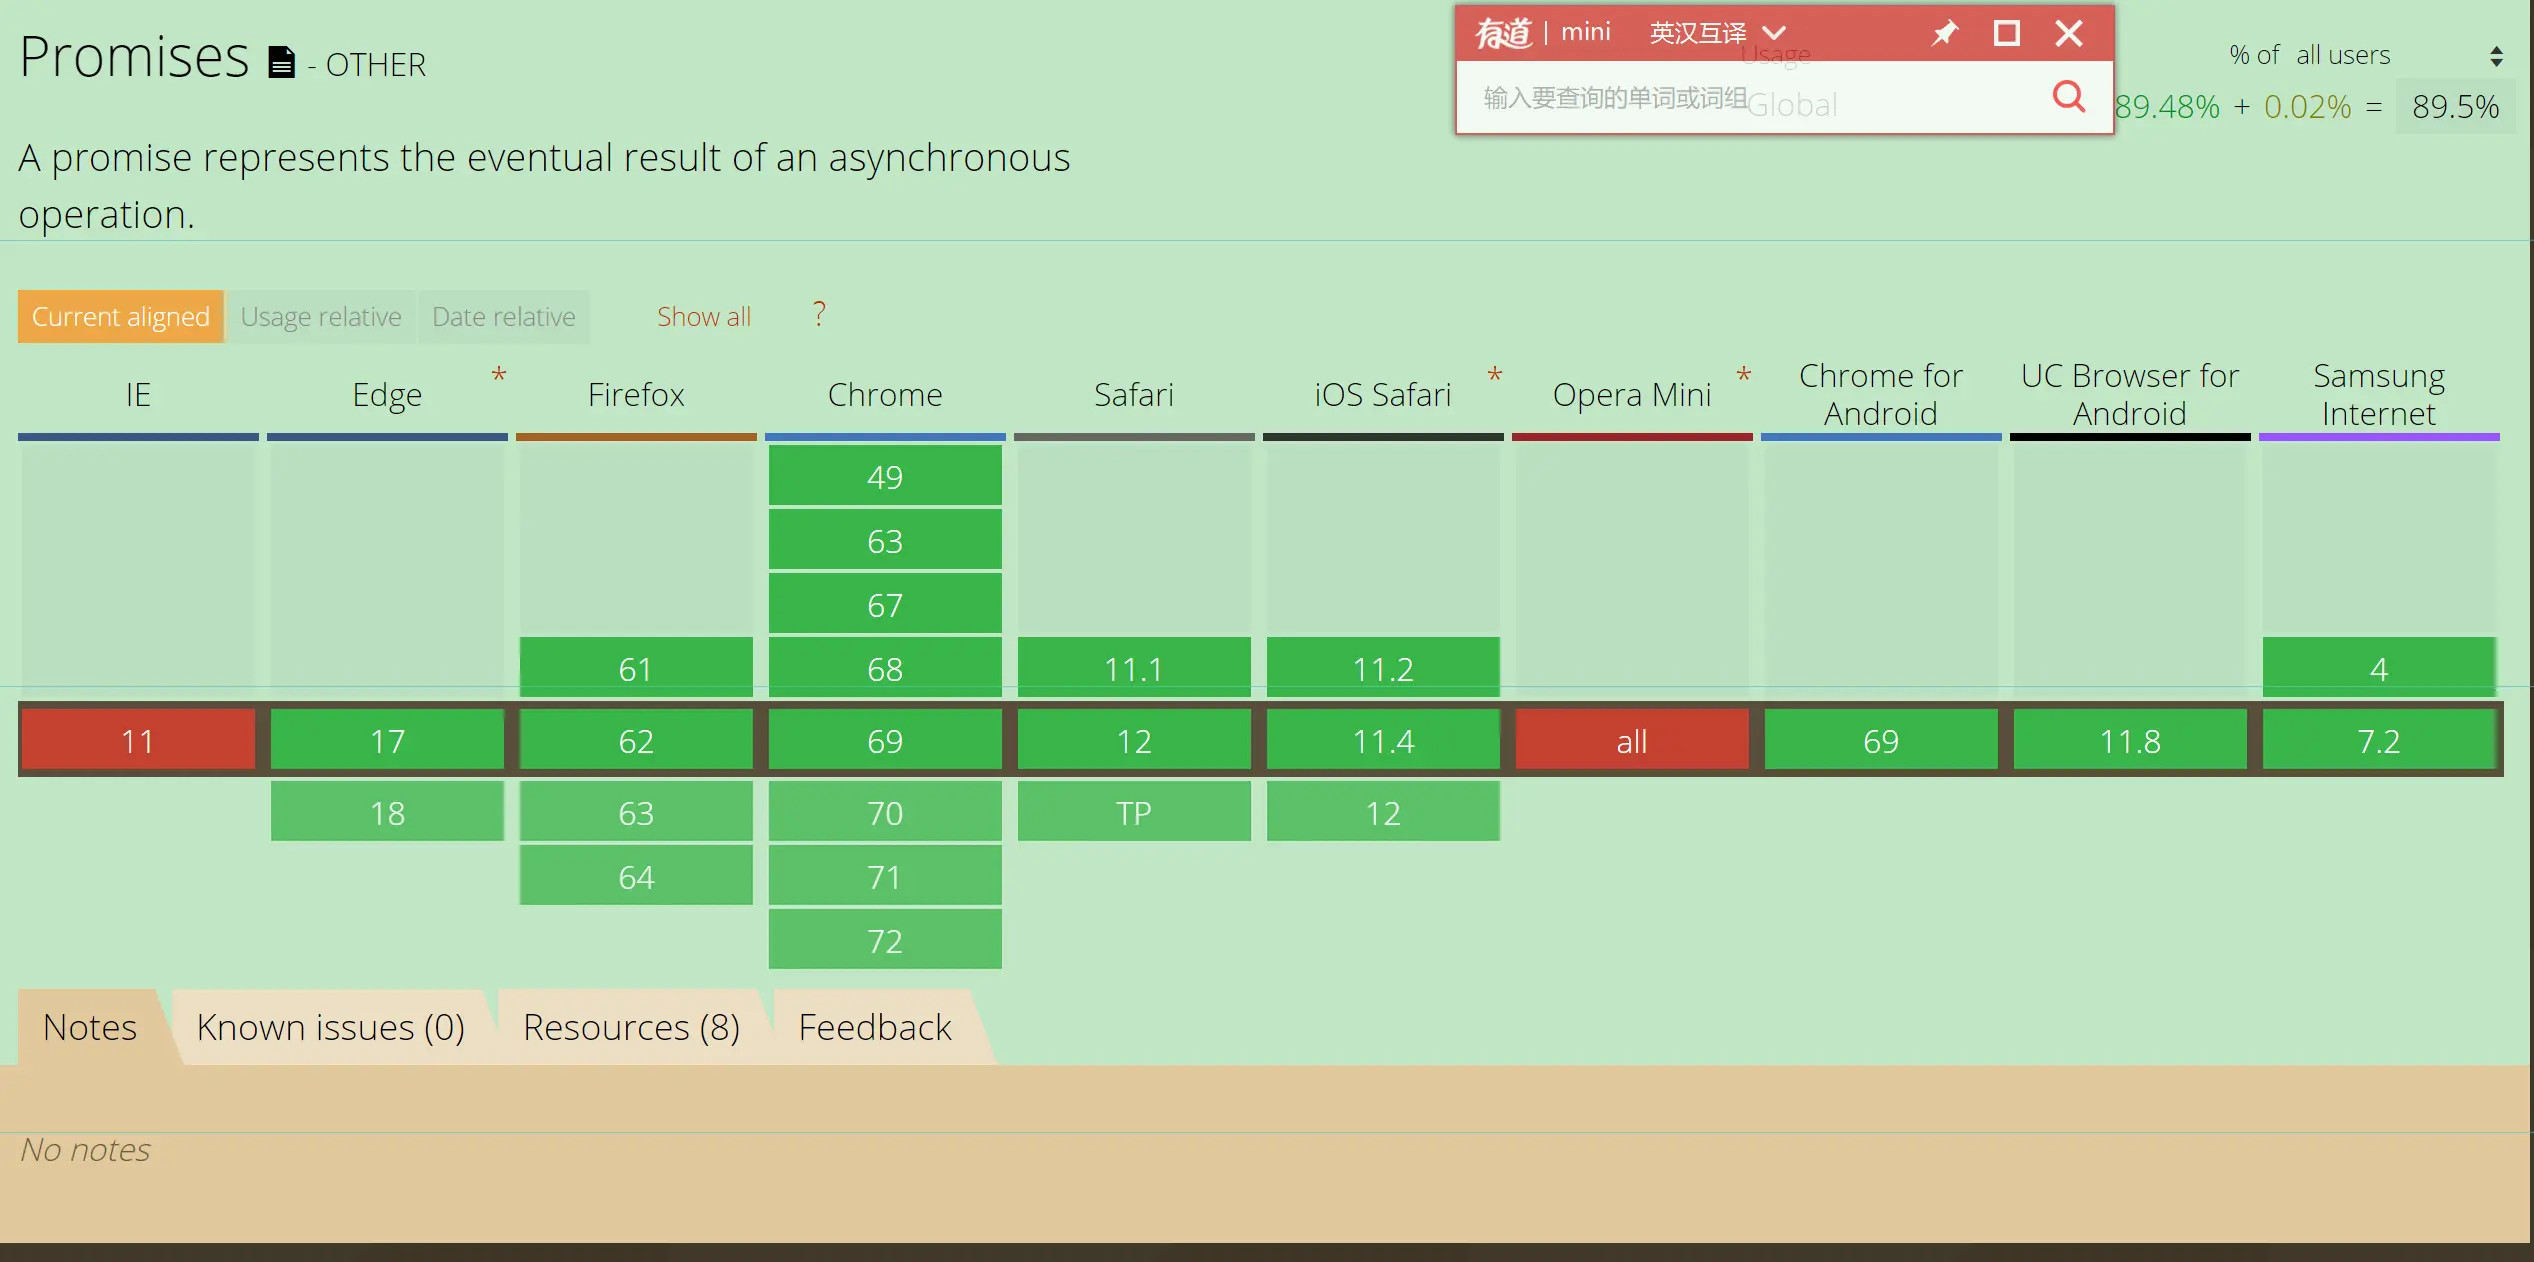Select the Chrome 72 cell
Viewport: 2534px width, 1262px height.
(885, 940)
